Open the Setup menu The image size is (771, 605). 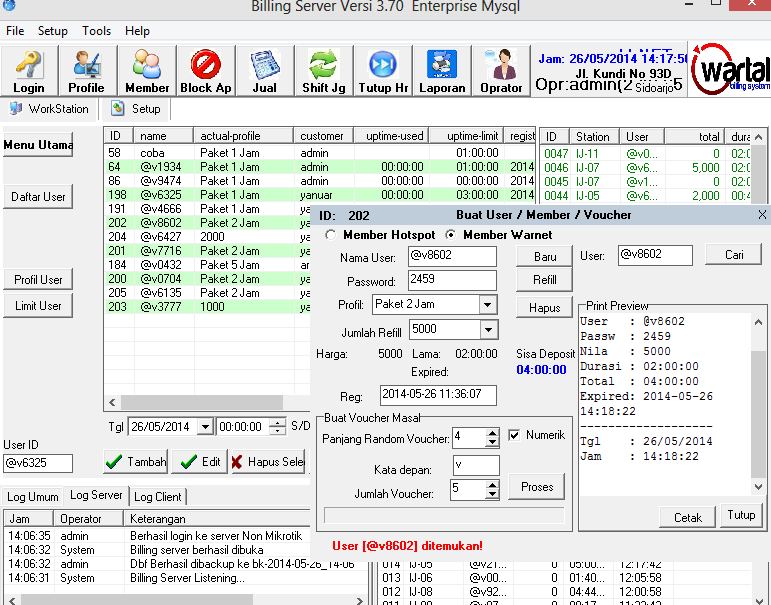pos(53,31)
